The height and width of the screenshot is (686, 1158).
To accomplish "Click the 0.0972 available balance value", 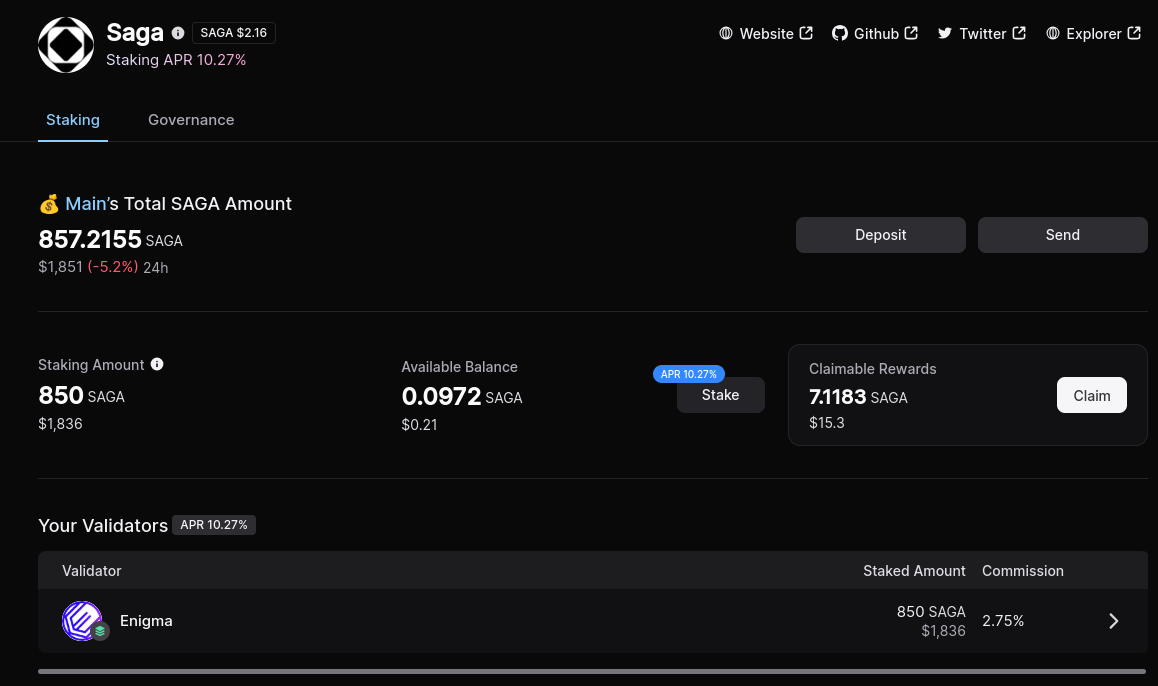I will coord(441,397).
